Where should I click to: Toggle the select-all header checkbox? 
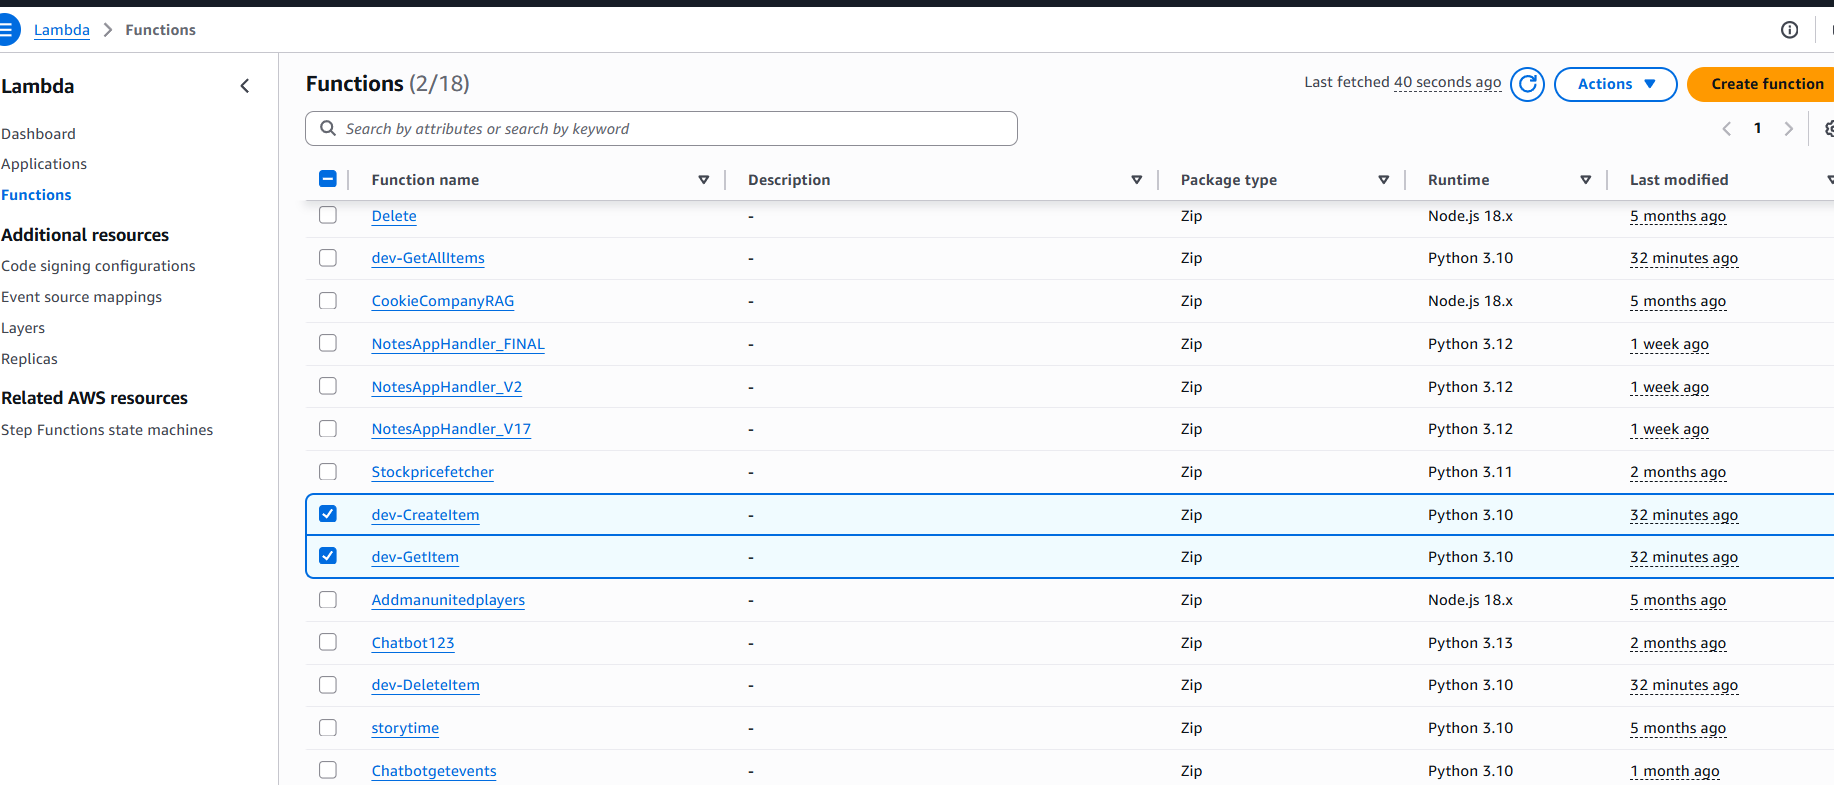point(328,179)
